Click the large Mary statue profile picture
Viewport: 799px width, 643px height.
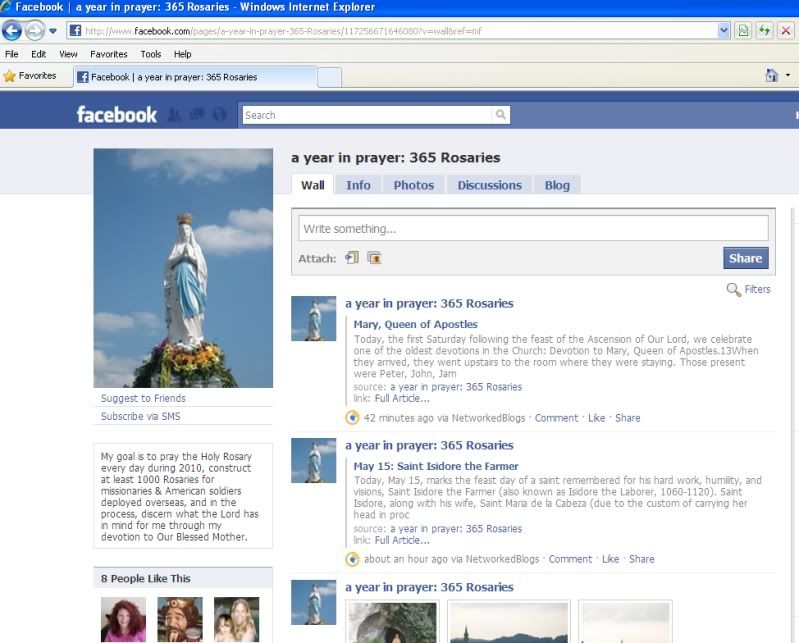183,268
